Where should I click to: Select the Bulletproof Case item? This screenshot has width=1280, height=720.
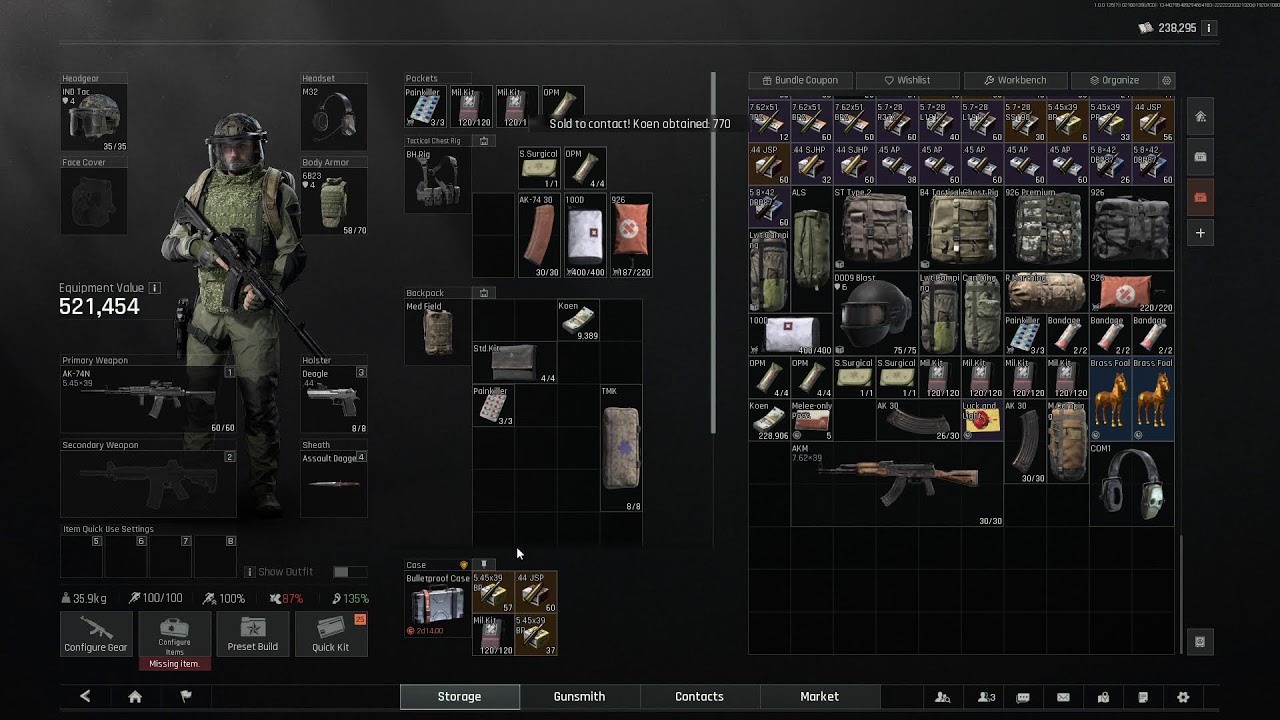[438, 605]
